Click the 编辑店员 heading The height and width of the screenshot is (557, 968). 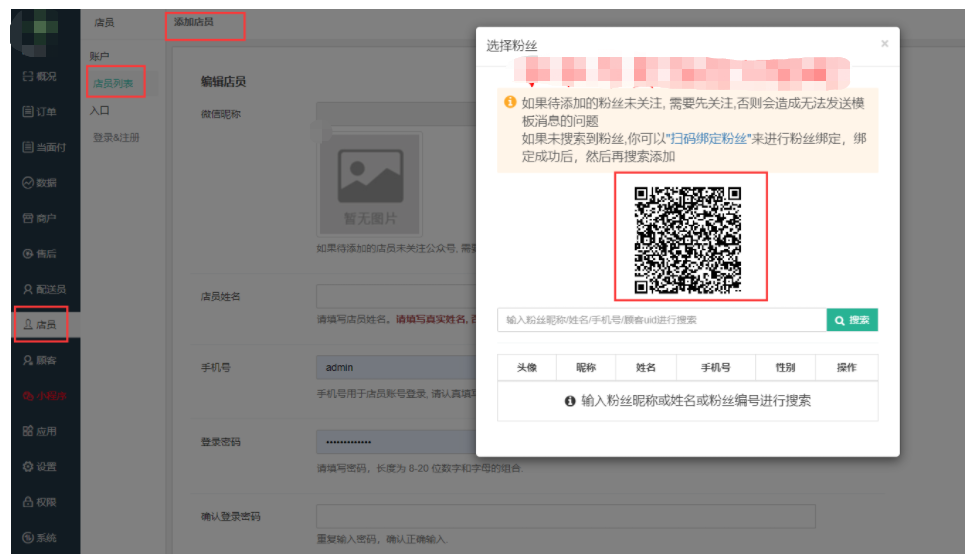point(223,82)
